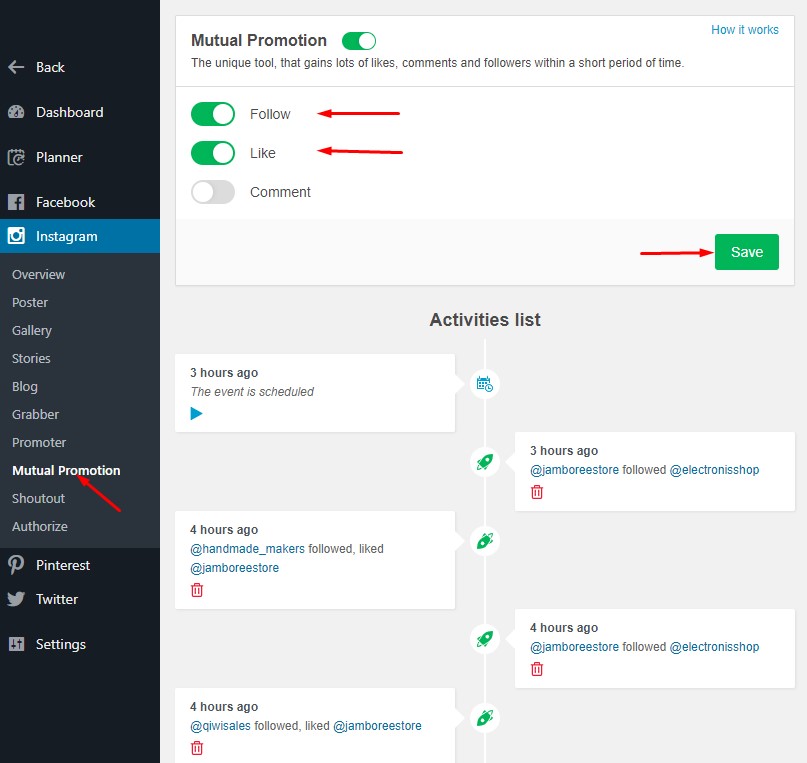Viewport: 807px width, 763px height.
Task: Click the Settings sliders icon
Action: coord(16,644)
